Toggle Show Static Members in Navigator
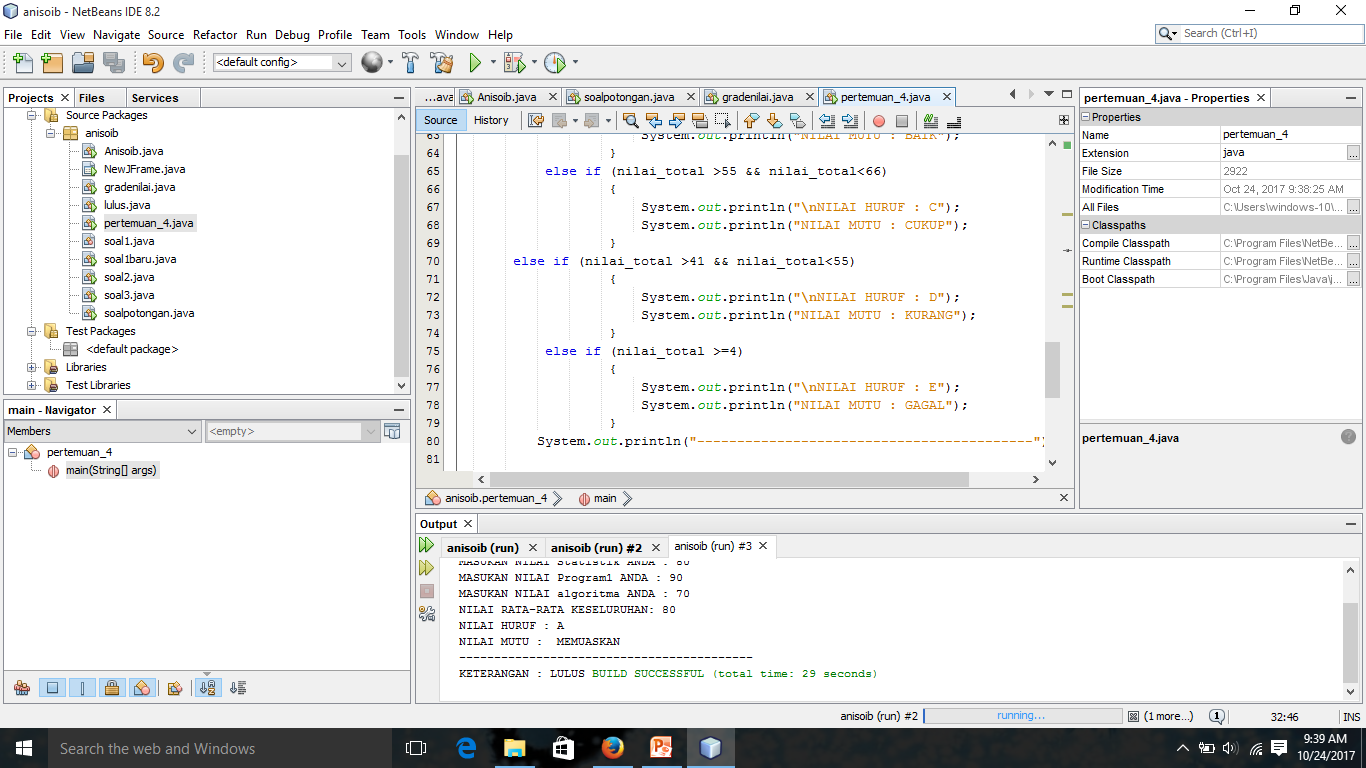 pyautogui.click(x=83, y=688)
